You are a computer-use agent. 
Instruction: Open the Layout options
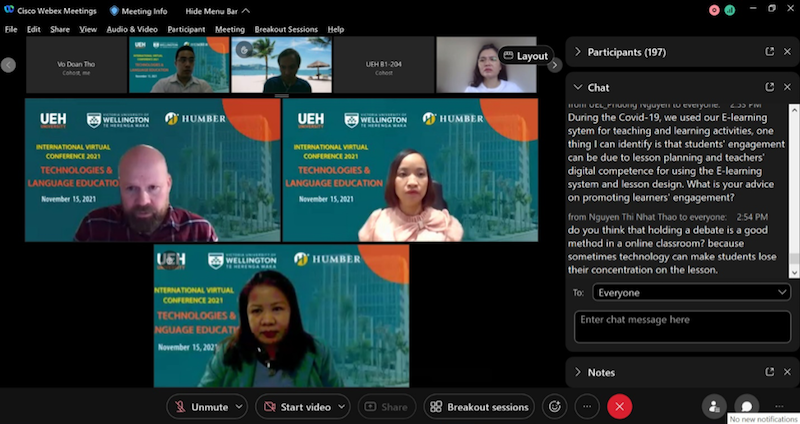(x=526, y=56)
